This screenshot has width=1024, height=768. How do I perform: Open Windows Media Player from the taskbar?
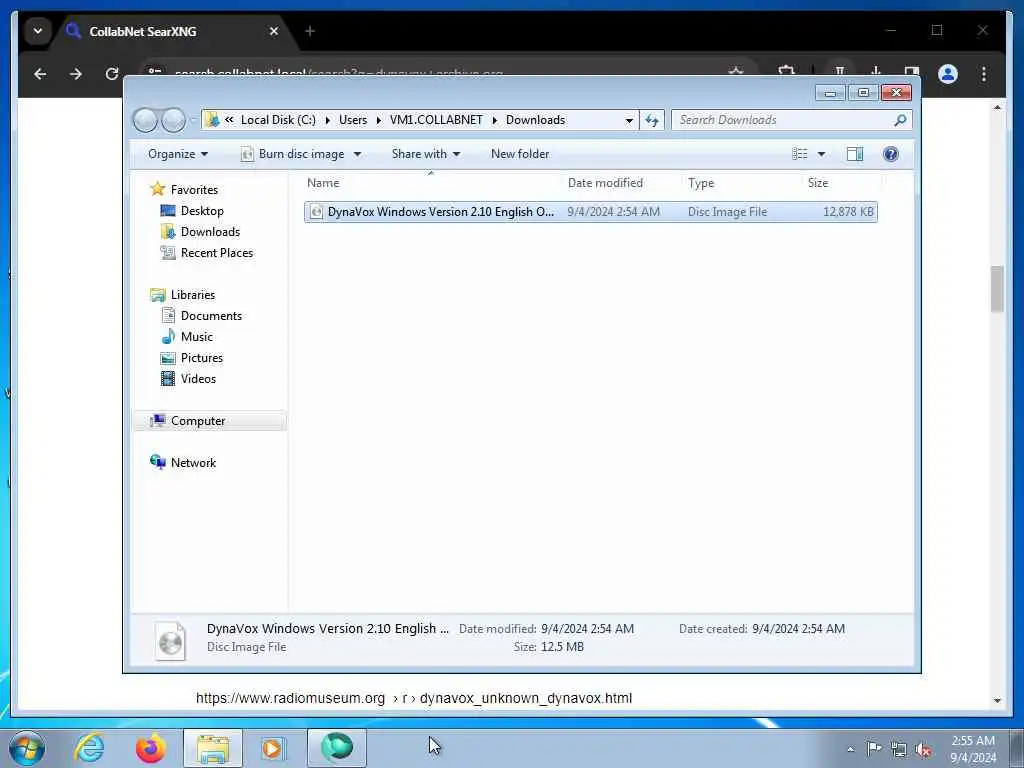pos(274,748)
